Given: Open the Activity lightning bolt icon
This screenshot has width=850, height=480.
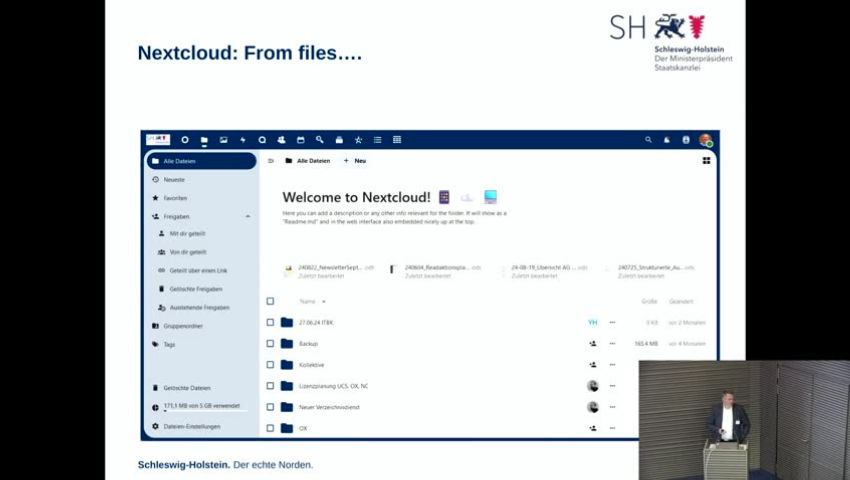Looking at the screenshot, I should click(x=242, y=140).
